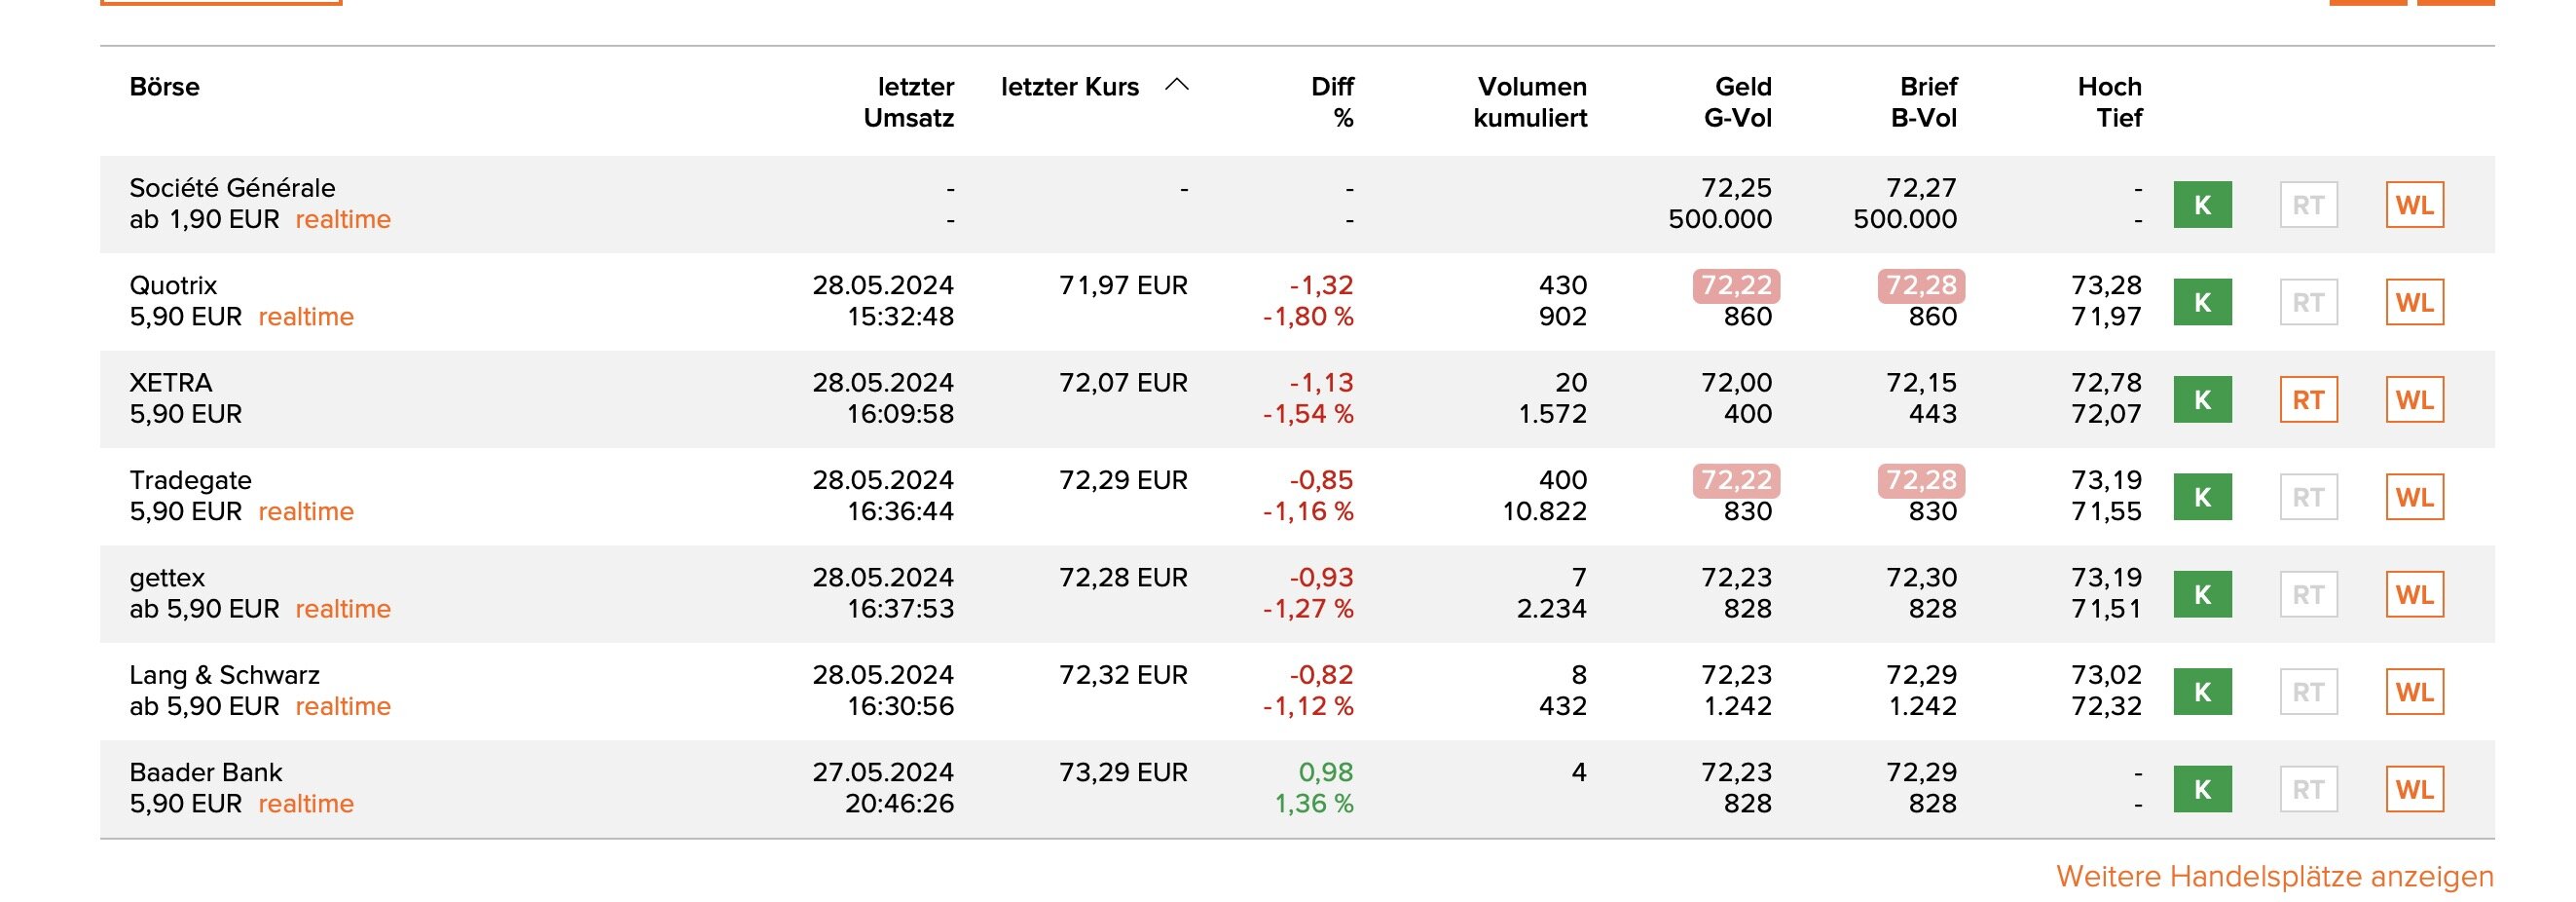Click realtime link in gettex row
Image resolution: width=2576 pixels, height=902 pixels.
point(343,609)
